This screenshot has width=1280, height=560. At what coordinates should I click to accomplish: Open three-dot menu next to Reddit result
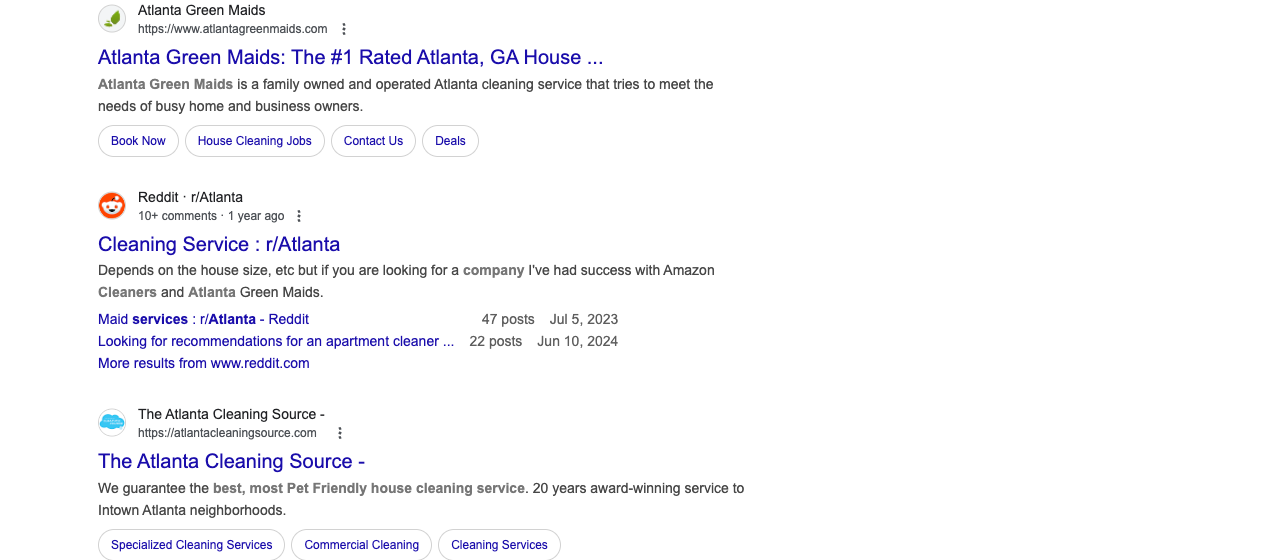pos(298,216)
